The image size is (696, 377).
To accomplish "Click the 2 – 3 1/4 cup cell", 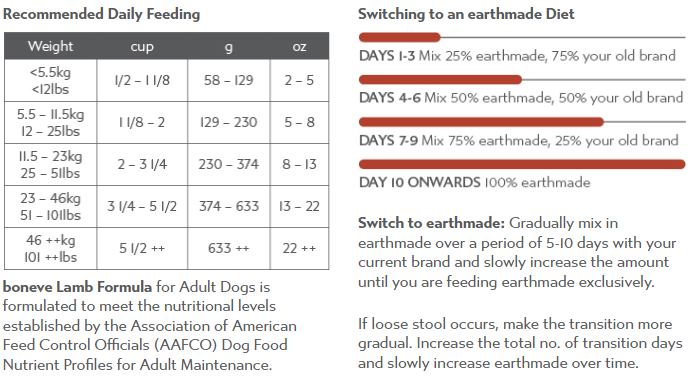I will click(x=142, y=164).
